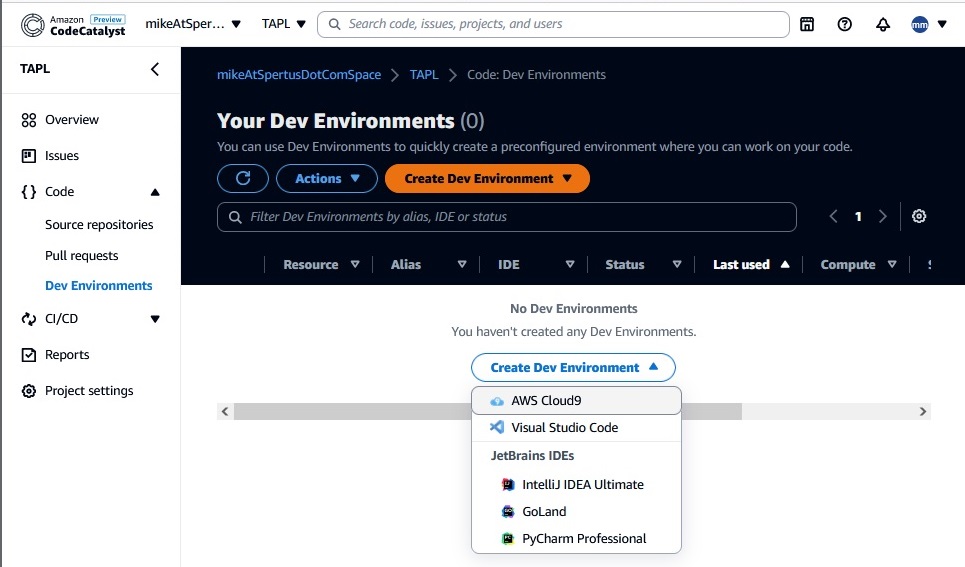The height and width of the screenshot is (567, 965).
Task: Expand the CI/CD sidebar section
Action: coord(155,319)
